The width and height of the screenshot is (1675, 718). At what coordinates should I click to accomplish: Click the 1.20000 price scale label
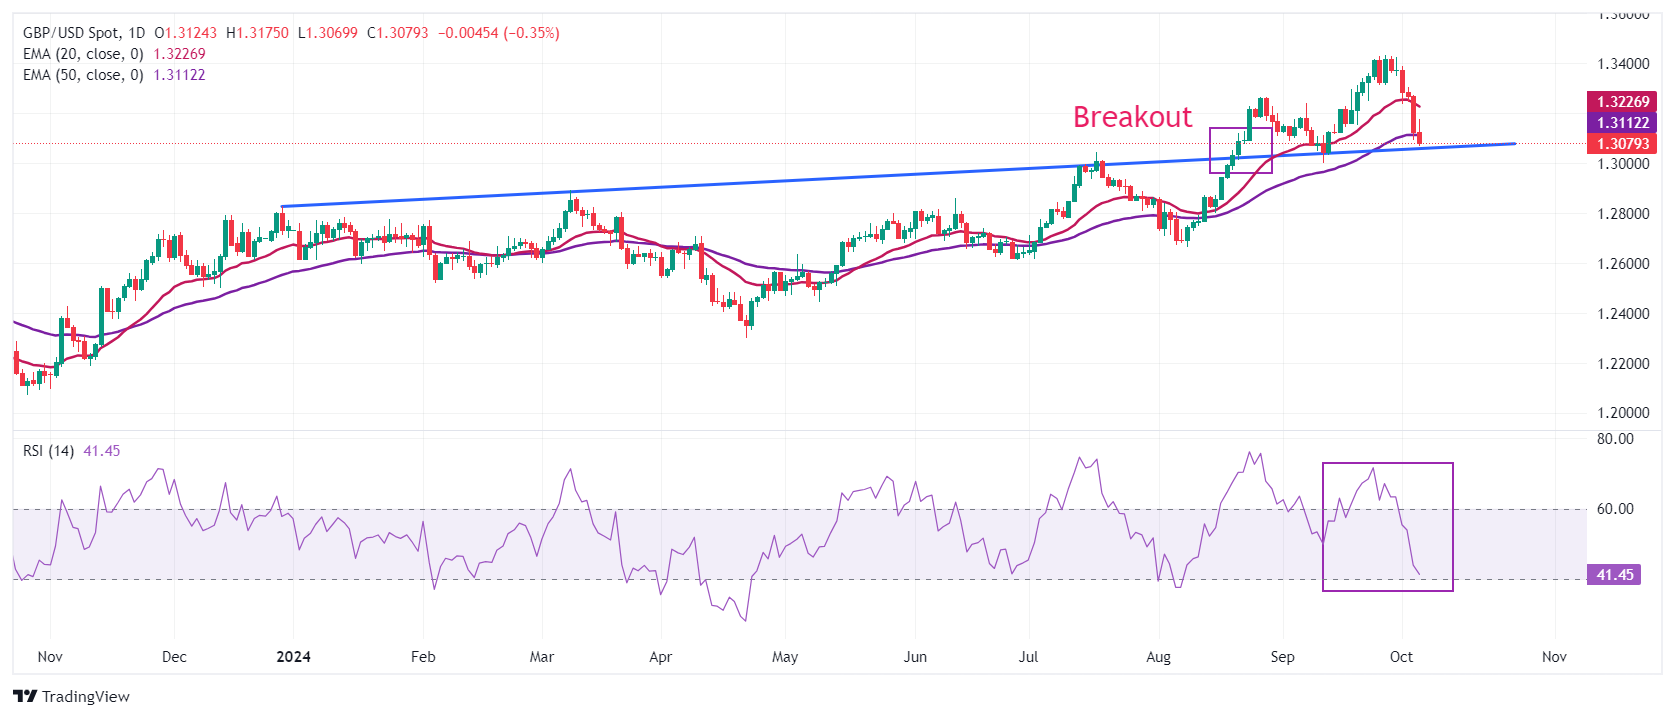[1623, 413]
